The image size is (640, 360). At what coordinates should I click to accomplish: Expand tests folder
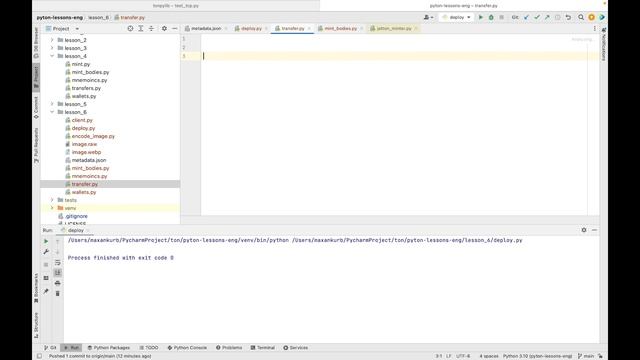(52, 200)
